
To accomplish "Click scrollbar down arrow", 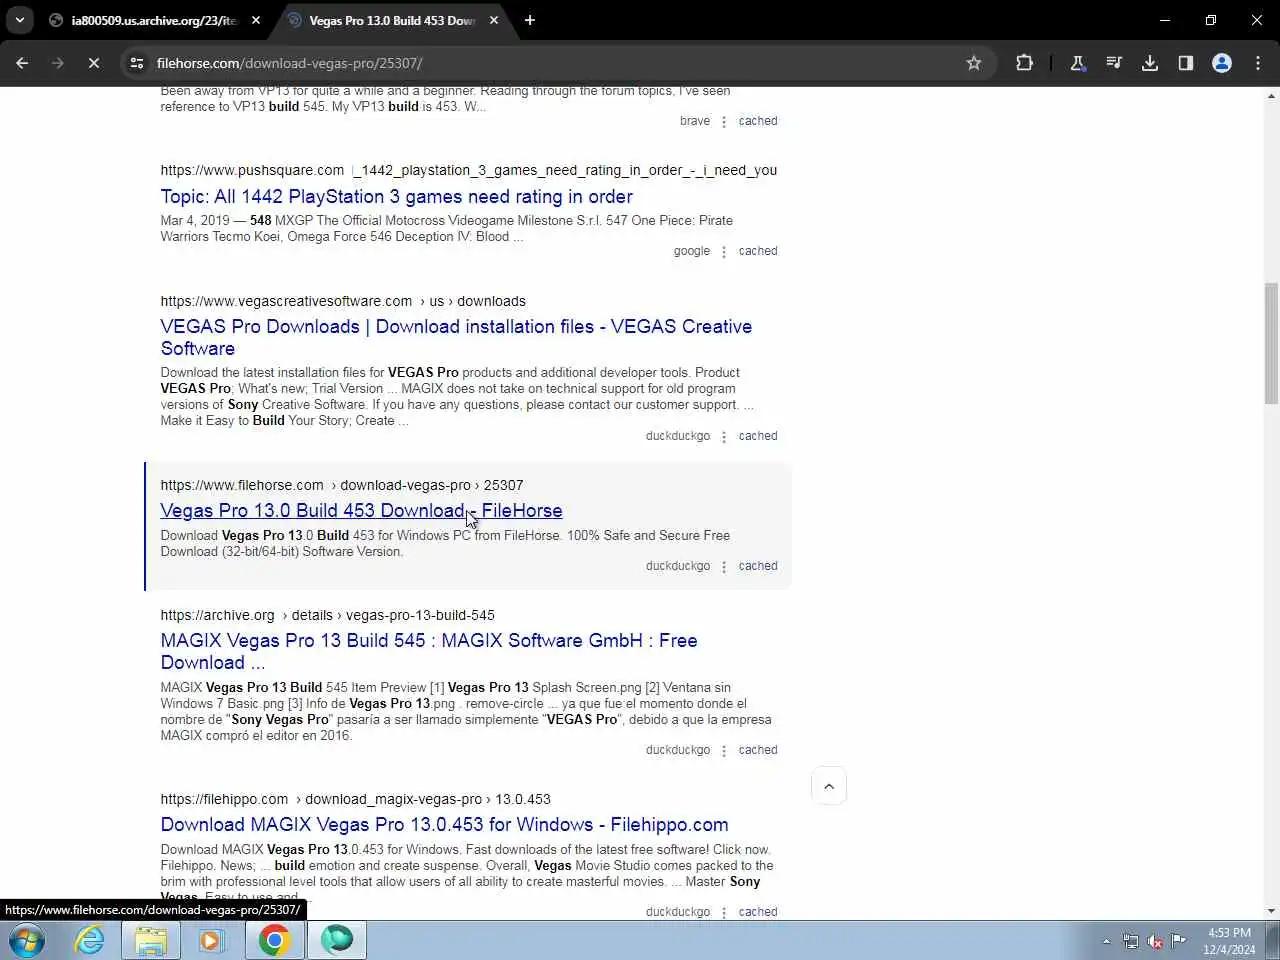I will (1271, 911).
